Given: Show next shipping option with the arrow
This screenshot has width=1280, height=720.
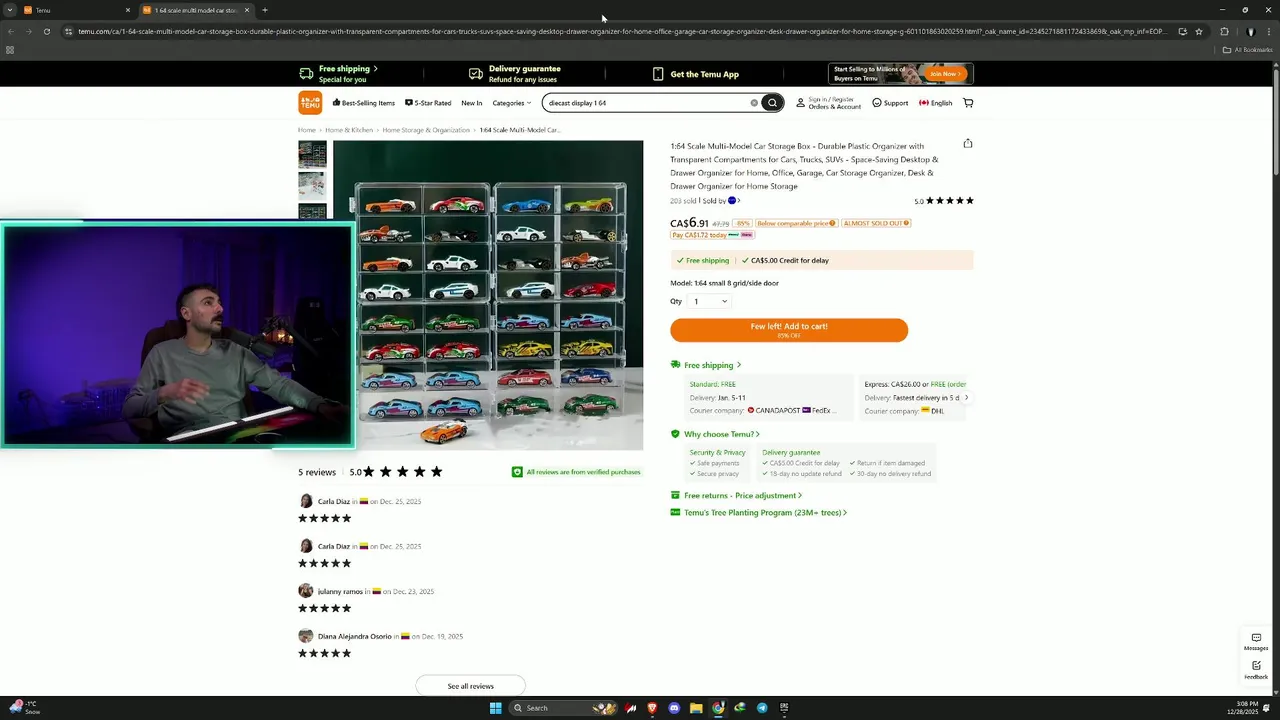Looking at the screenshot, I should [966, 398].
